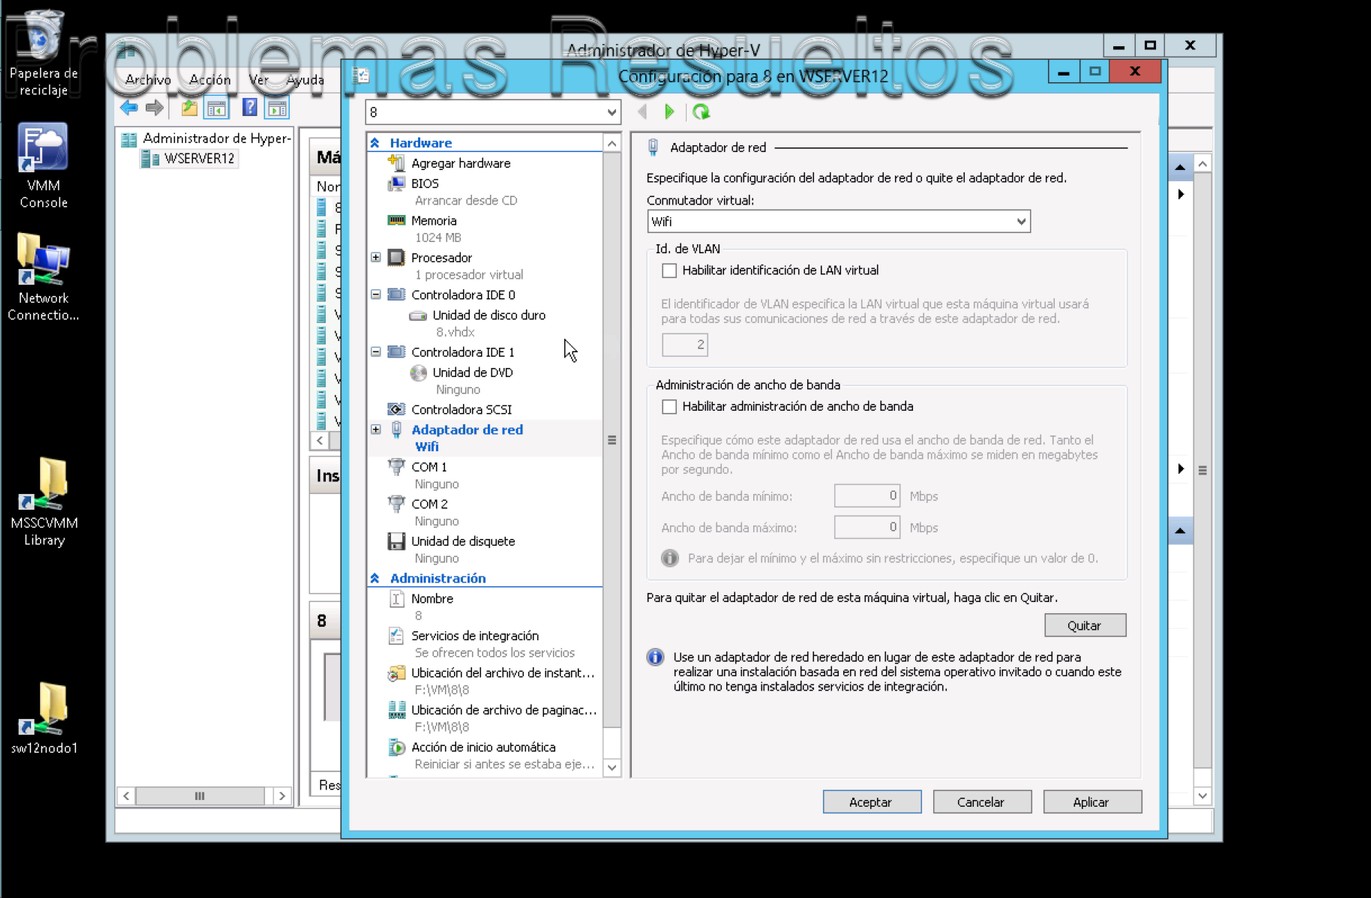1371x898 pixels.
Task: Select the COM 1 port item
Action: [x=429, y=467]
